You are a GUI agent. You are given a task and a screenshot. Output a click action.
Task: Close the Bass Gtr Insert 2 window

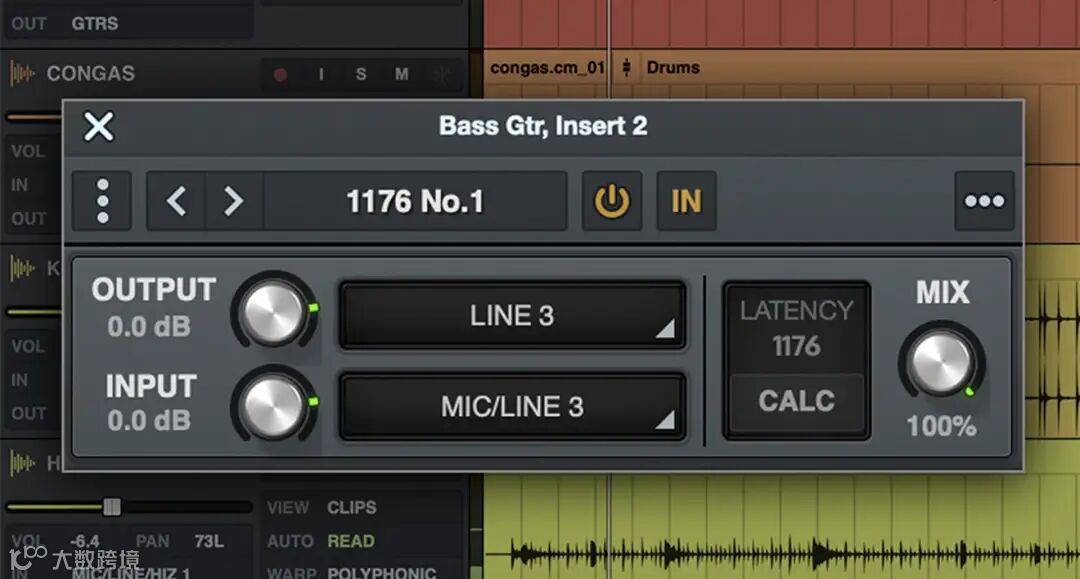(98, 127)
